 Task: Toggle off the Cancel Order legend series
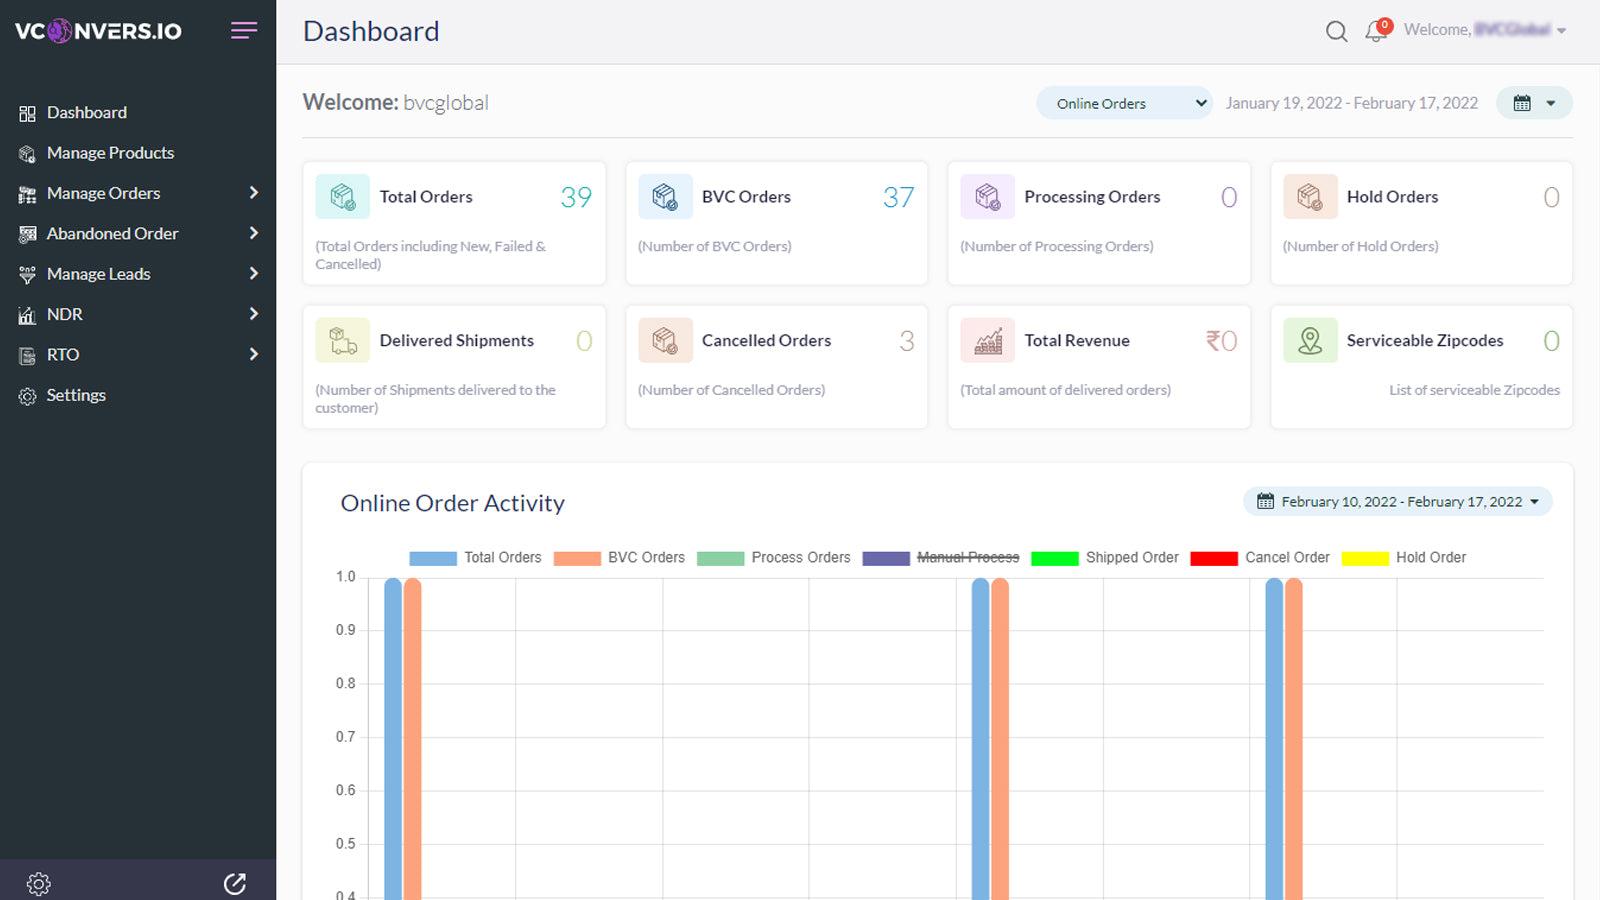1287,557
